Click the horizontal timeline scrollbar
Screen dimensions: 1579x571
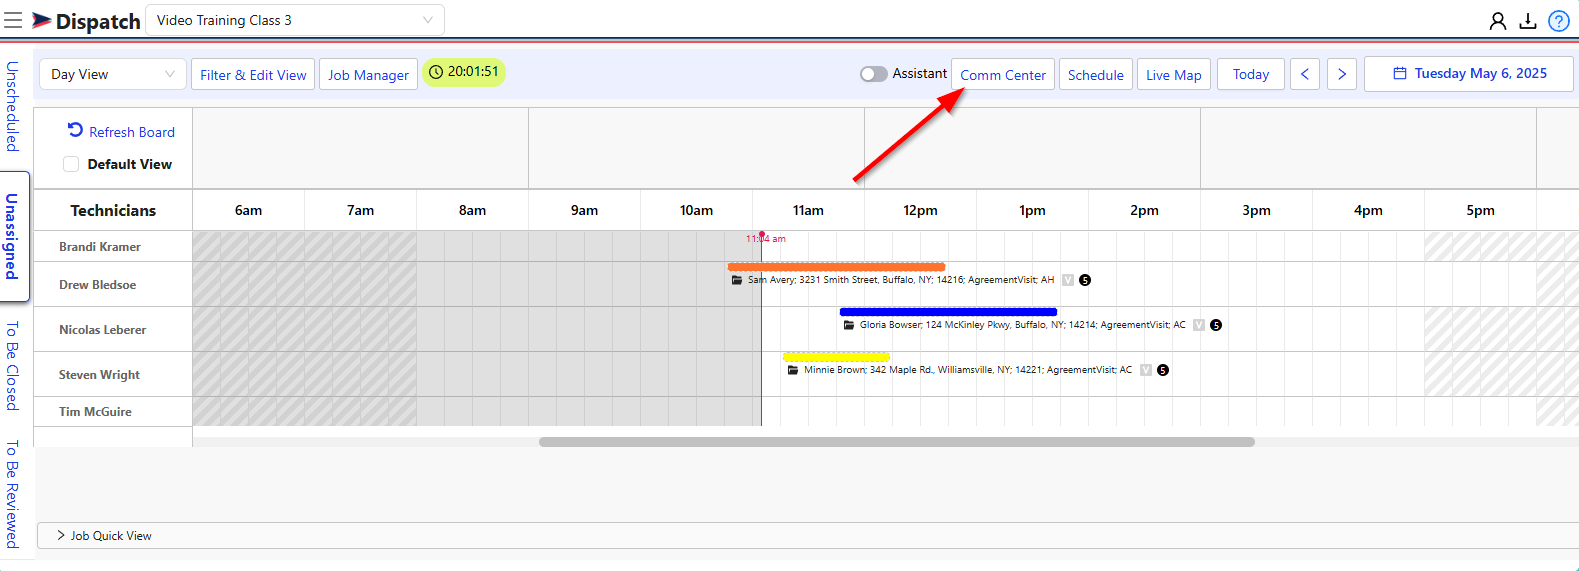coord(897,441)
